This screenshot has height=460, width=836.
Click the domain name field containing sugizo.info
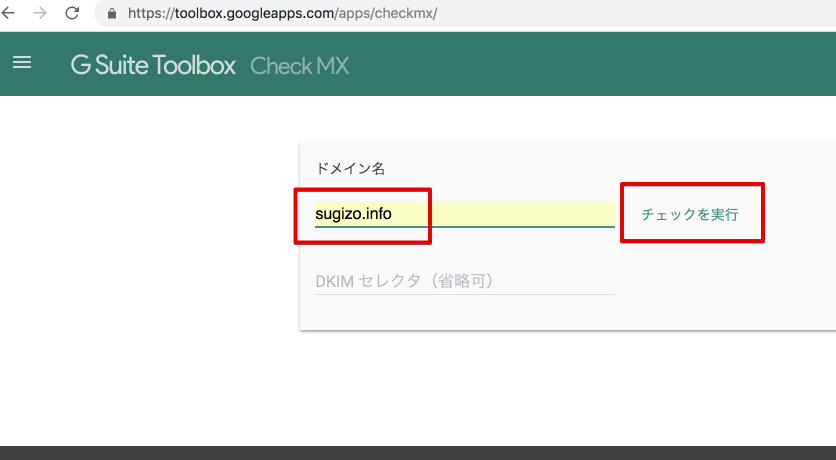[464, 214]
